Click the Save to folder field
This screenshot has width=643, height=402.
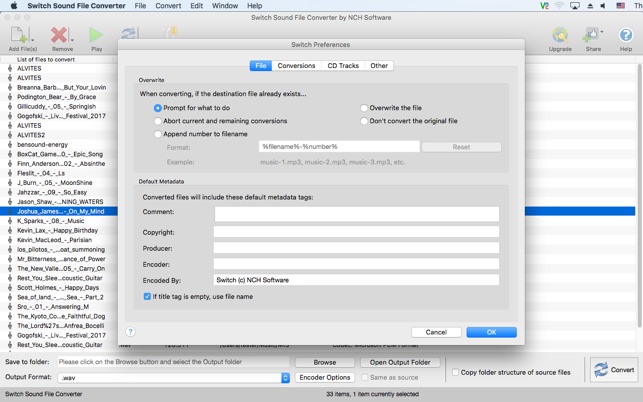point(173,362)
